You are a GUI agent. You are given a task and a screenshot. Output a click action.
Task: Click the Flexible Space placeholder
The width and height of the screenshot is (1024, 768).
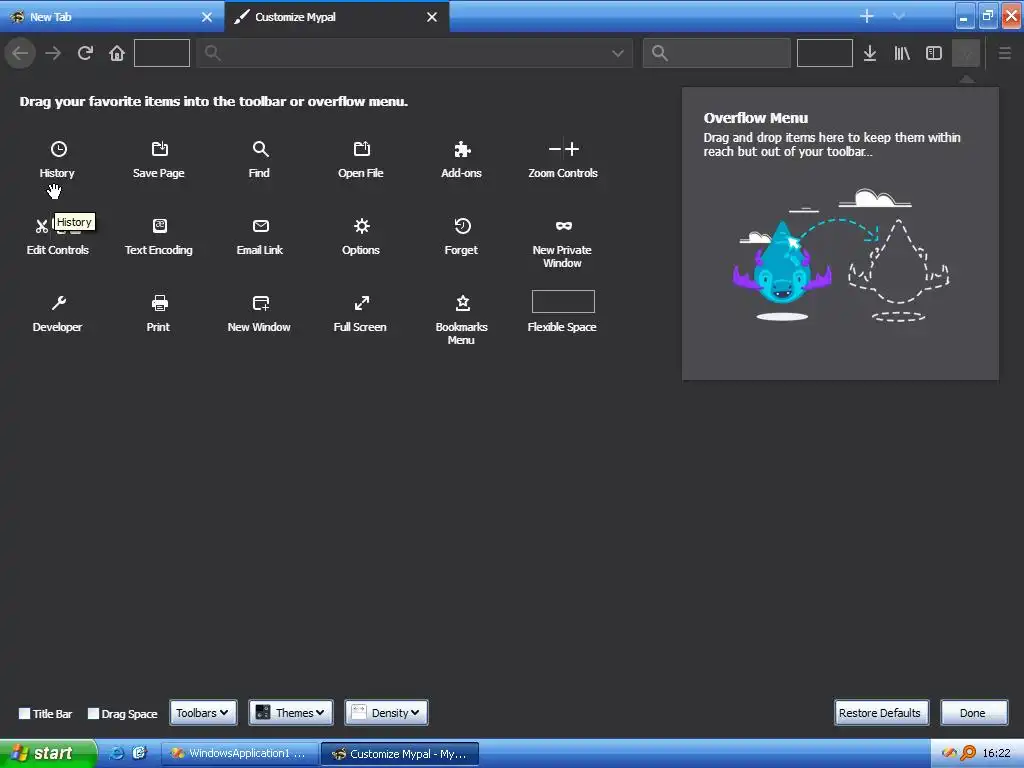tap(563, 302)
